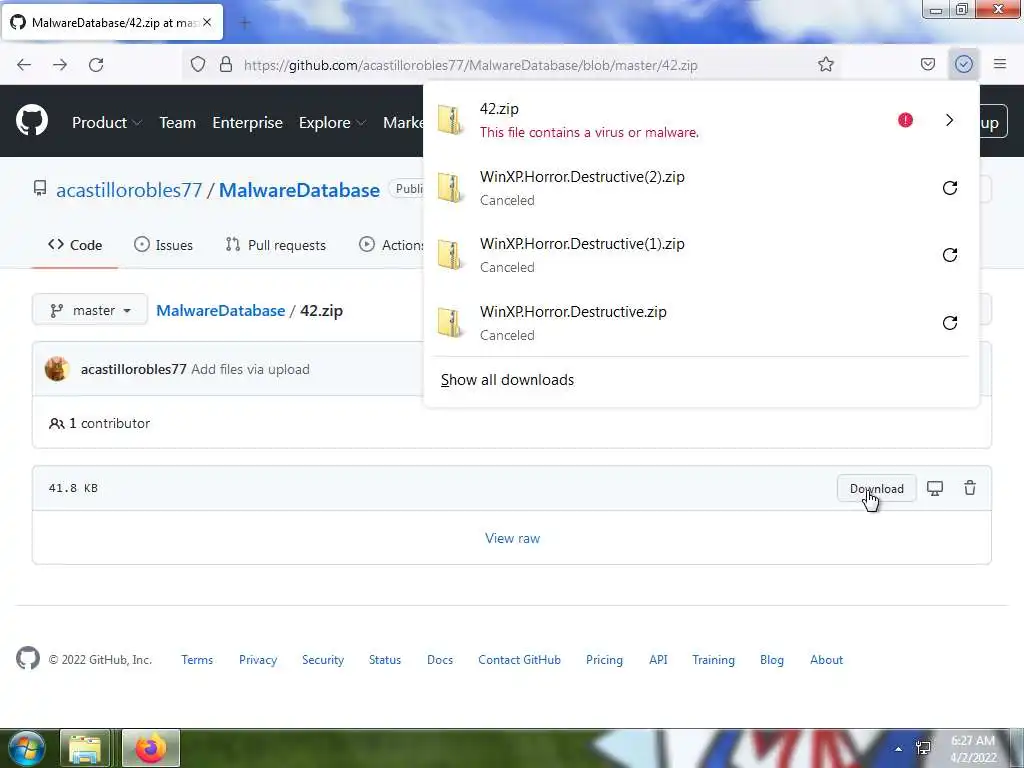Click the MalwareDatabase breadcrumb link
This screenshot has height=768, width=1024.
(221, 310)
